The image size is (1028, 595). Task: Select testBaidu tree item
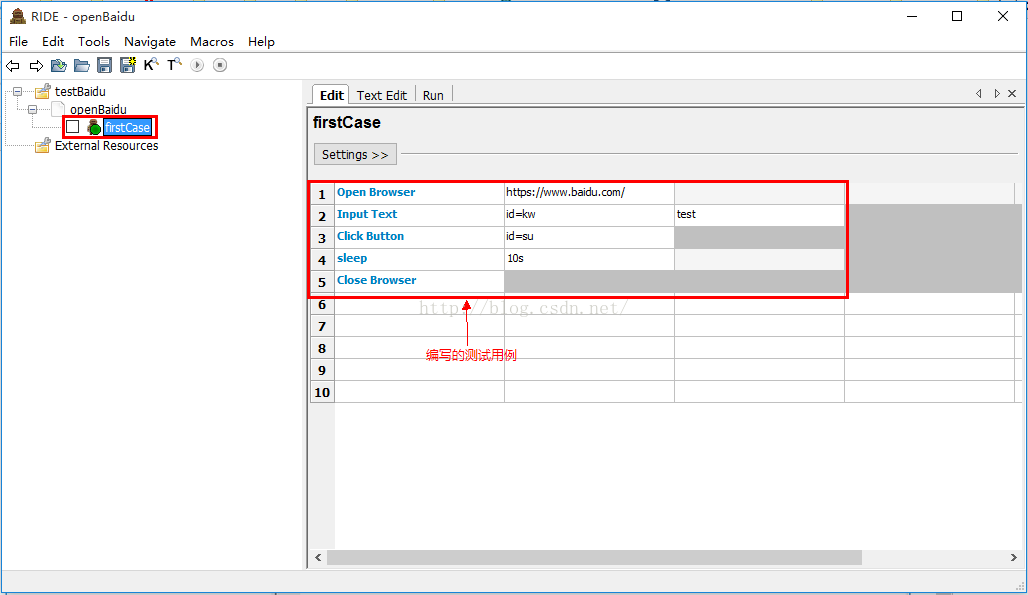(x=80, y=91)
